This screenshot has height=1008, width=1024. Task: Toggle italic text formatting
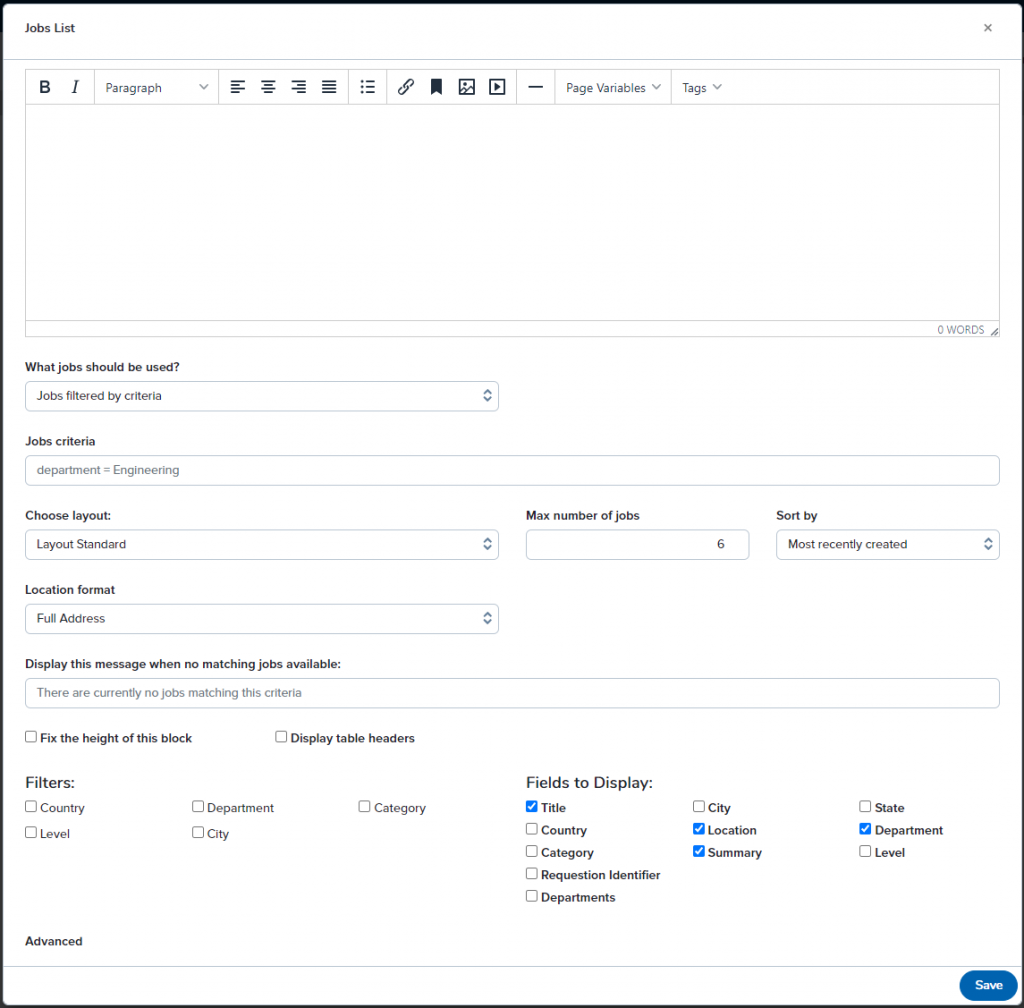[x=75, y=88]
